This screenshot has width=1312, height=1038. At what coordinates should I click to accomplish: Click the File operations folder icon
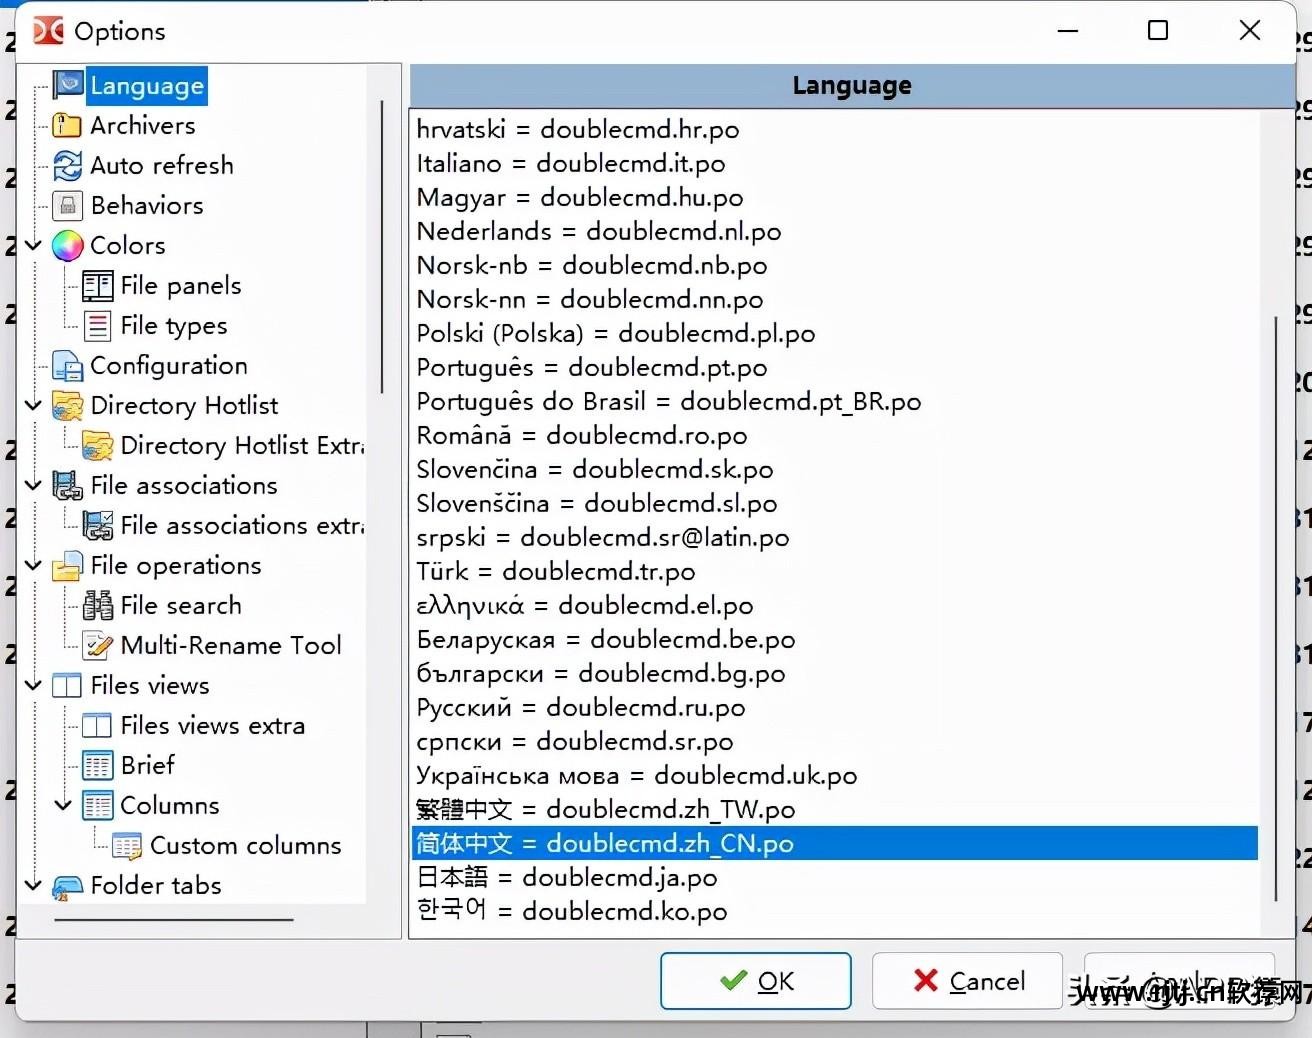click(67, 566)
